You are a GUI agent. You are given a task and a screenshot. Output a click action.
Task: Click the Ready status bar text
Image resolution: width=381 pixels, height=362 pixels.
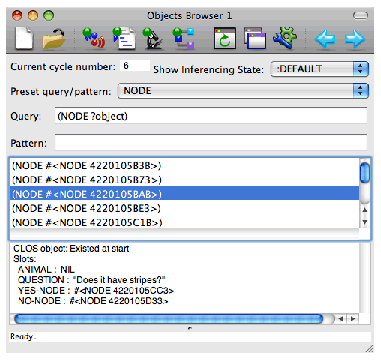pos(23,336)
